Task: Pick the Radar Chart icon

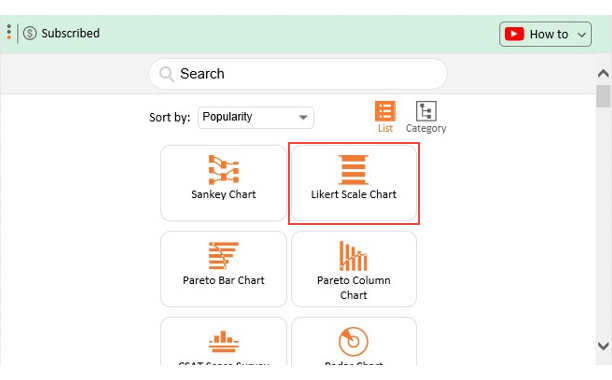Action: [353, 341]
